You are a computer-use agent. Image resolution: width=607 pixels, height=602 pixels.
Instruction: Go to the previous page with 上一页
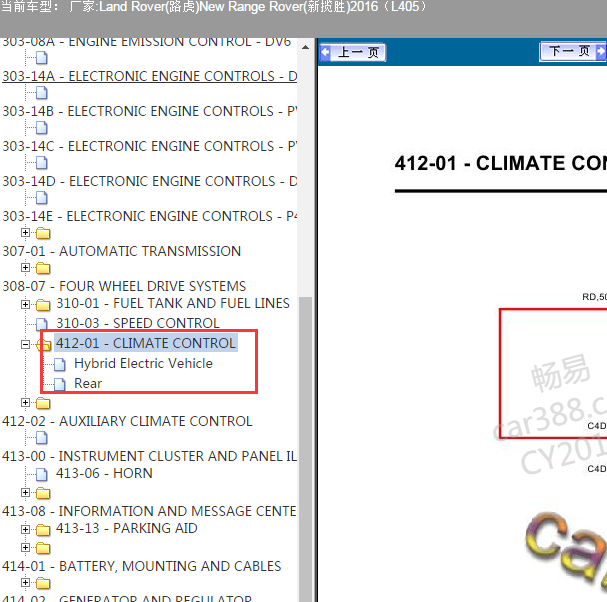point(352,52)
